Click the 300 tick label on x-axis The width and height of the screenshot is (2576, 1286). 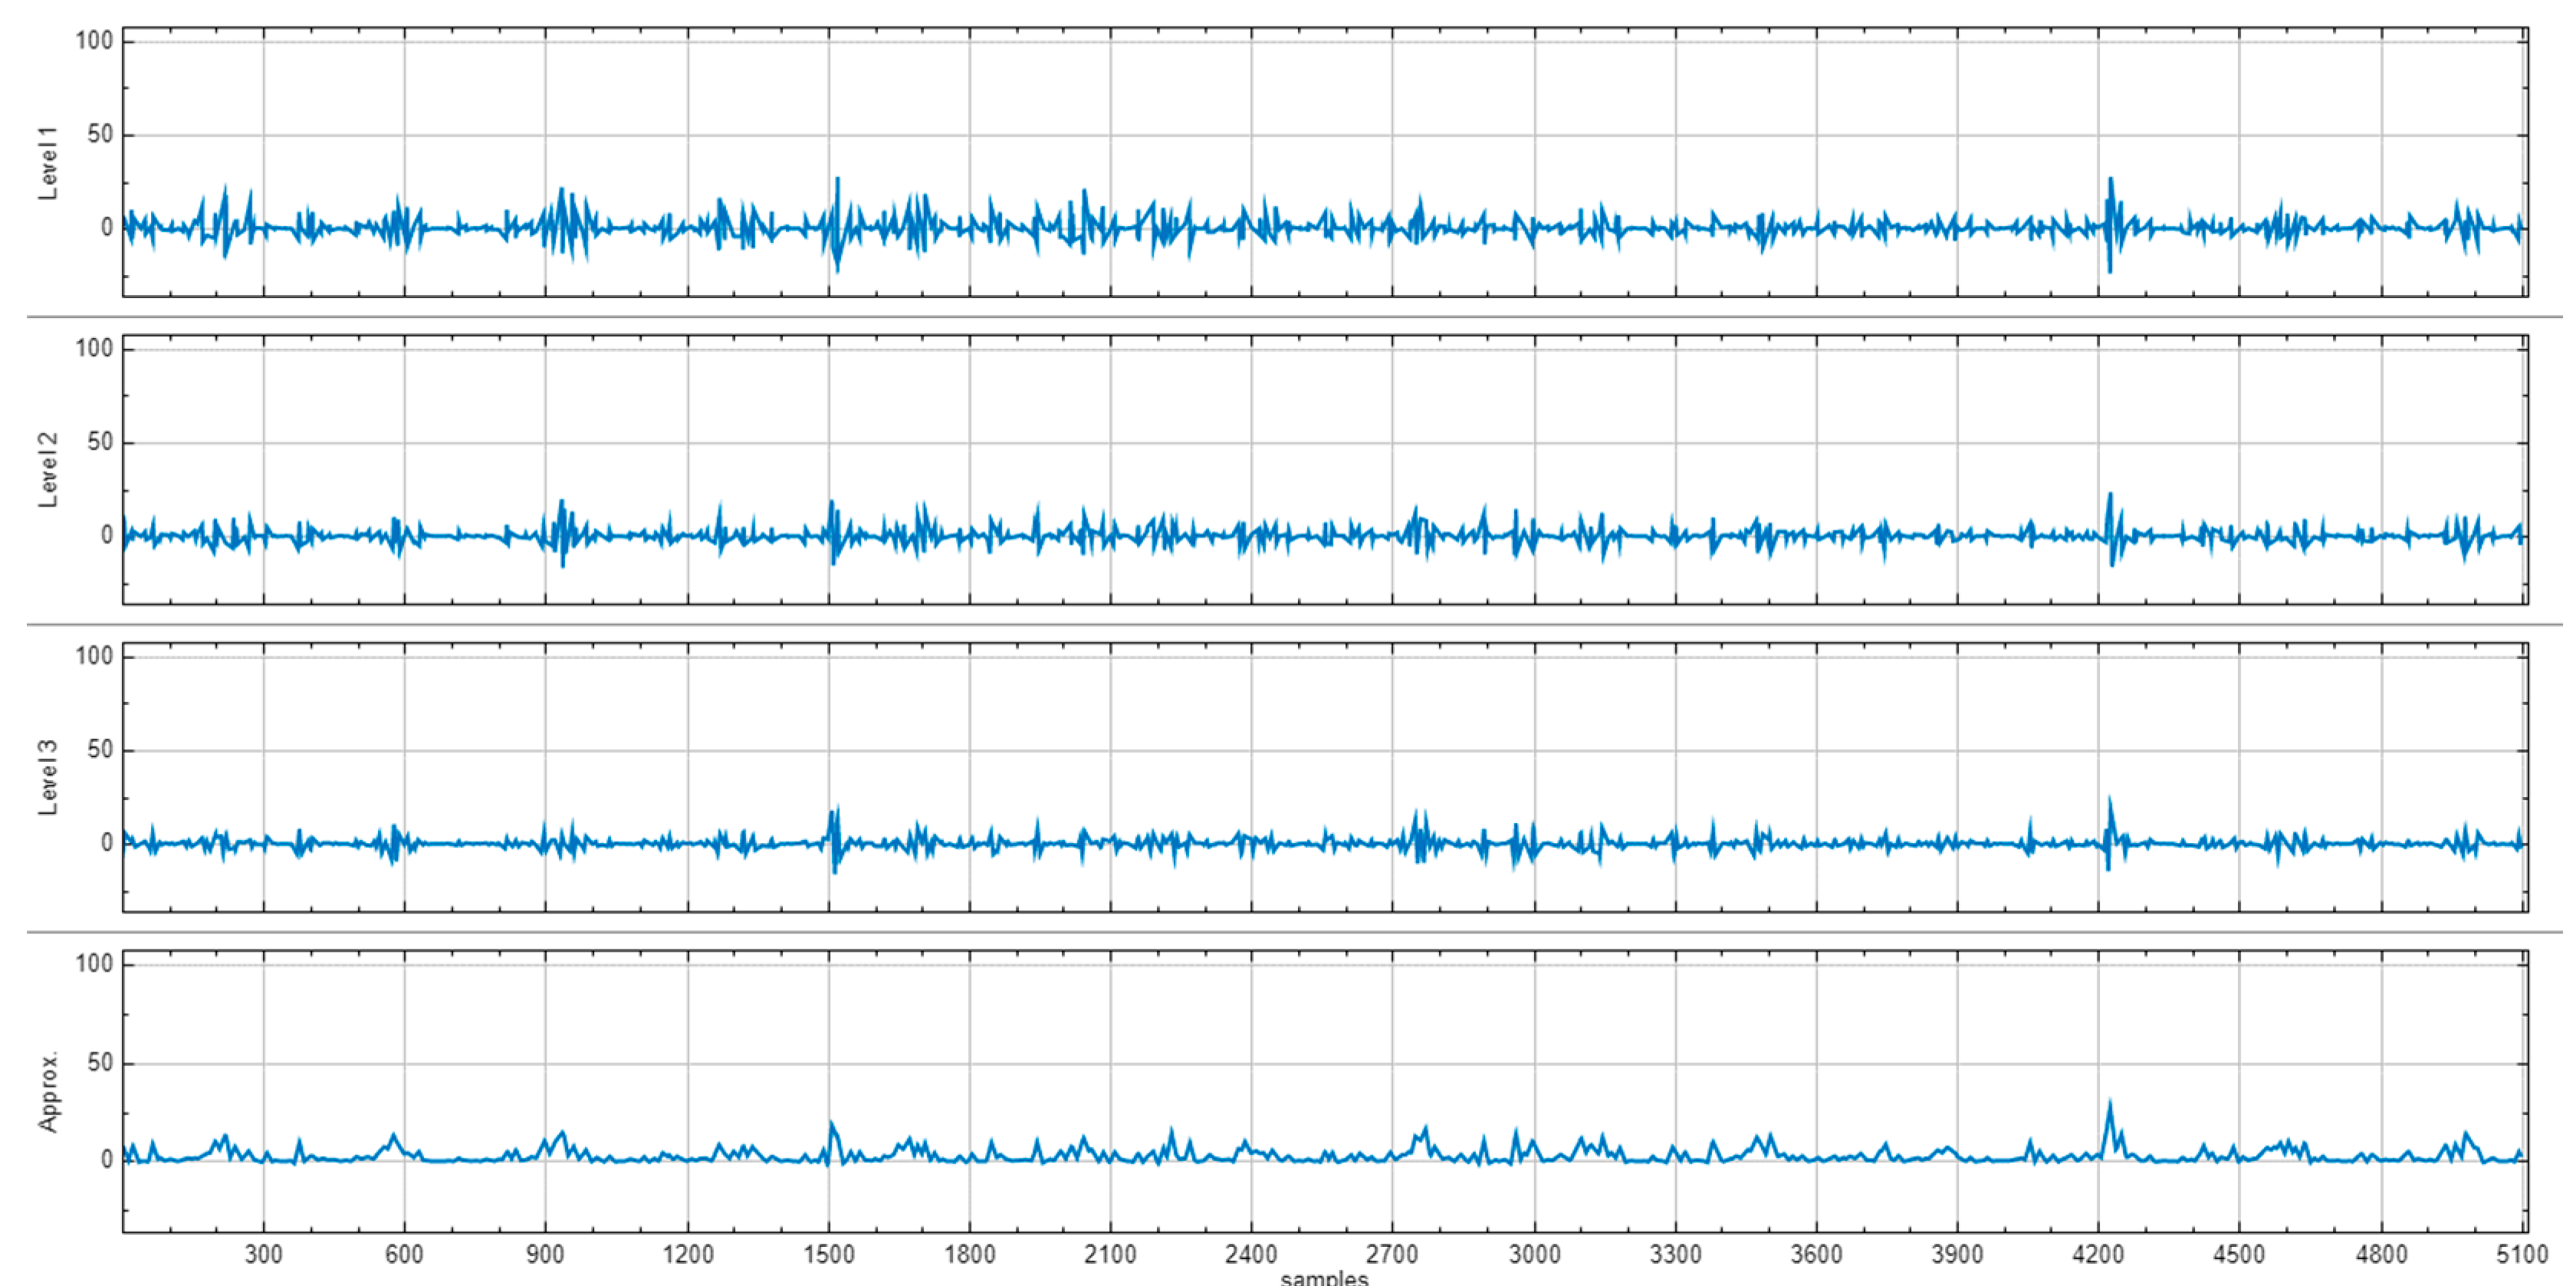[263, 1254]
